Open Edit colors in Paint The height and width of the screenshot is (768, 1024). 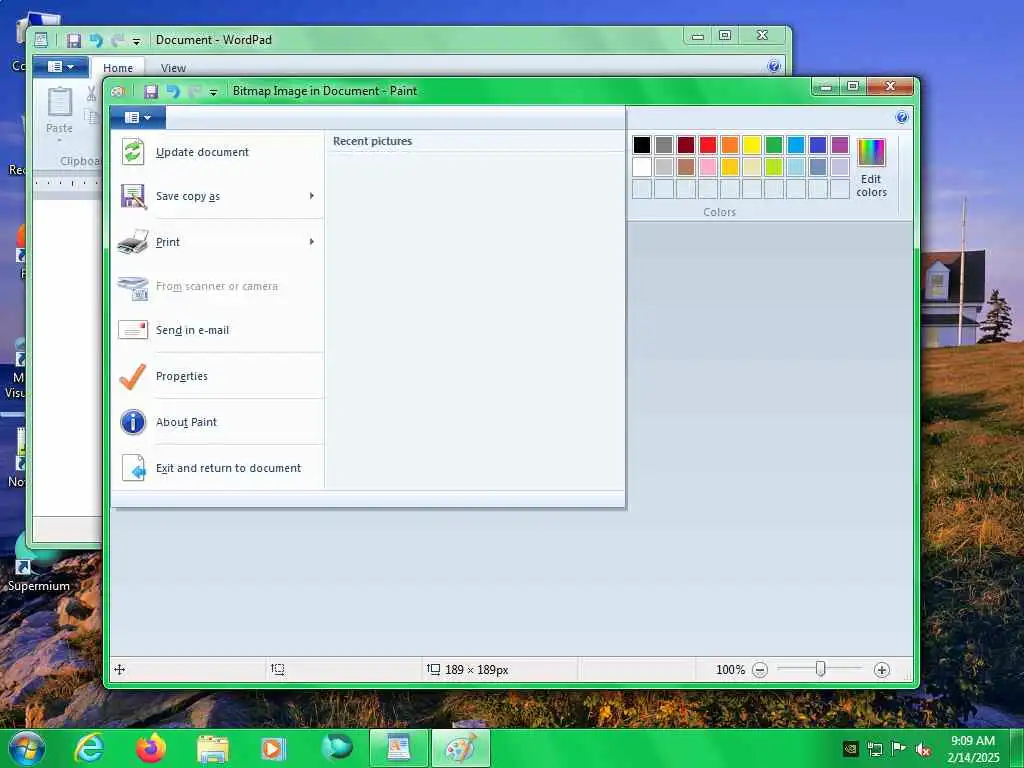point(871,168)
